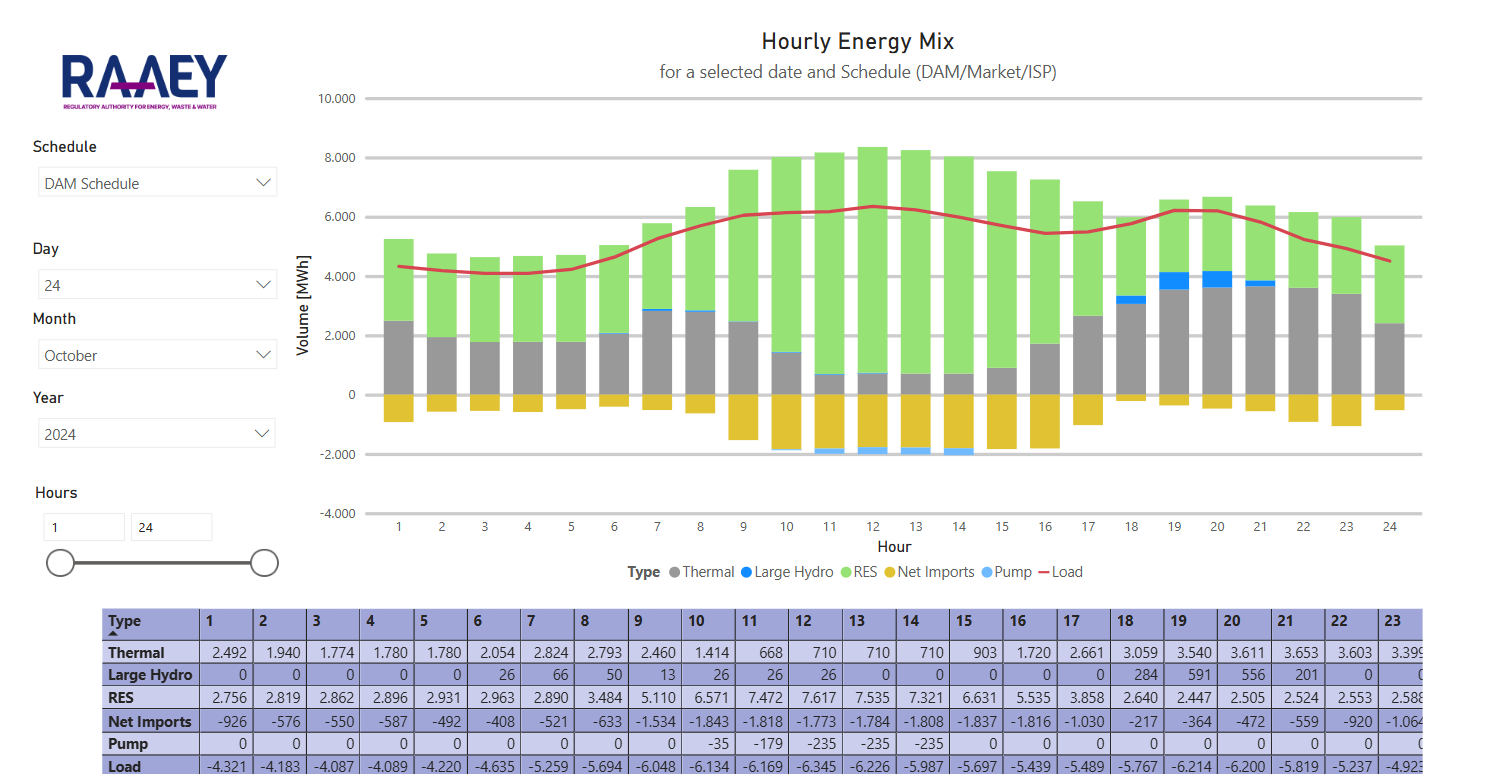1489x774 pixels.
Task: Click the Large Hydro legend entry
Action: point(787,572)
